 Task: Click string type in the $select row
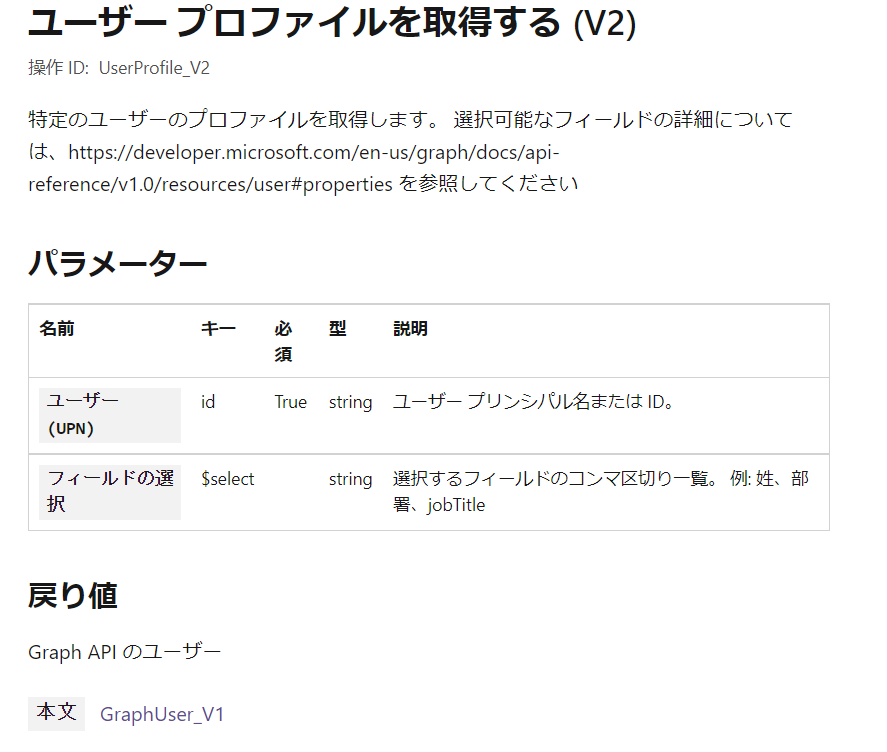tap(350, 479)
